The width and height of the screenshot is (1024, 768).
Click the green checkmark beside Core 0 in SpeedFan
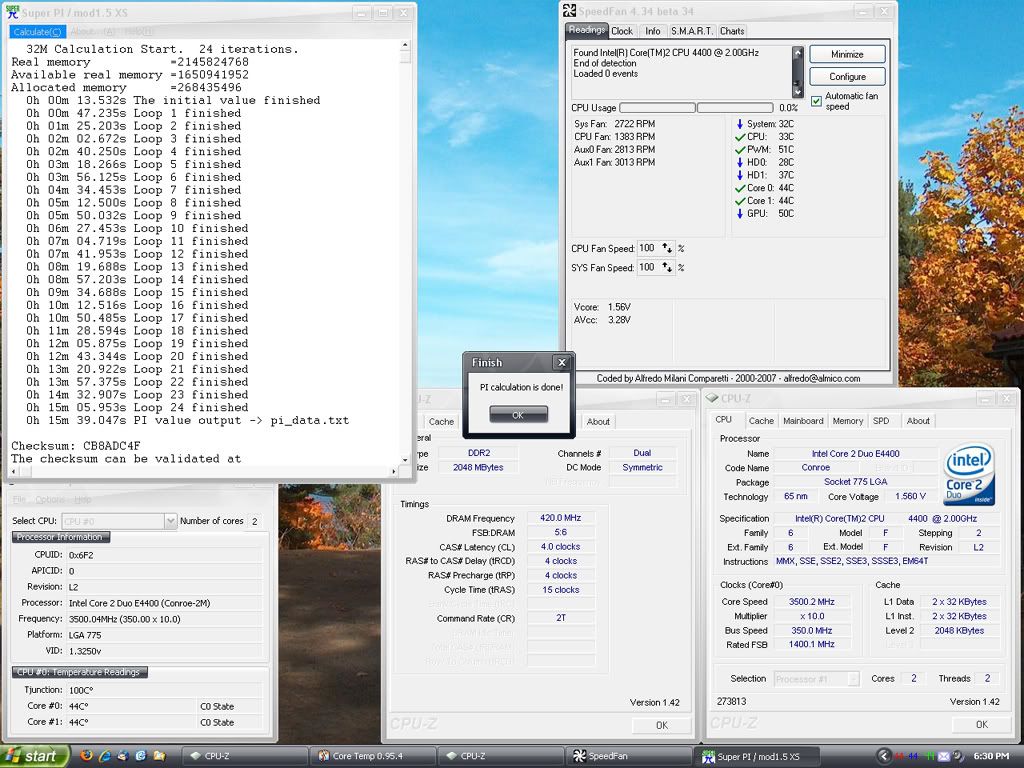pos(740,188)
